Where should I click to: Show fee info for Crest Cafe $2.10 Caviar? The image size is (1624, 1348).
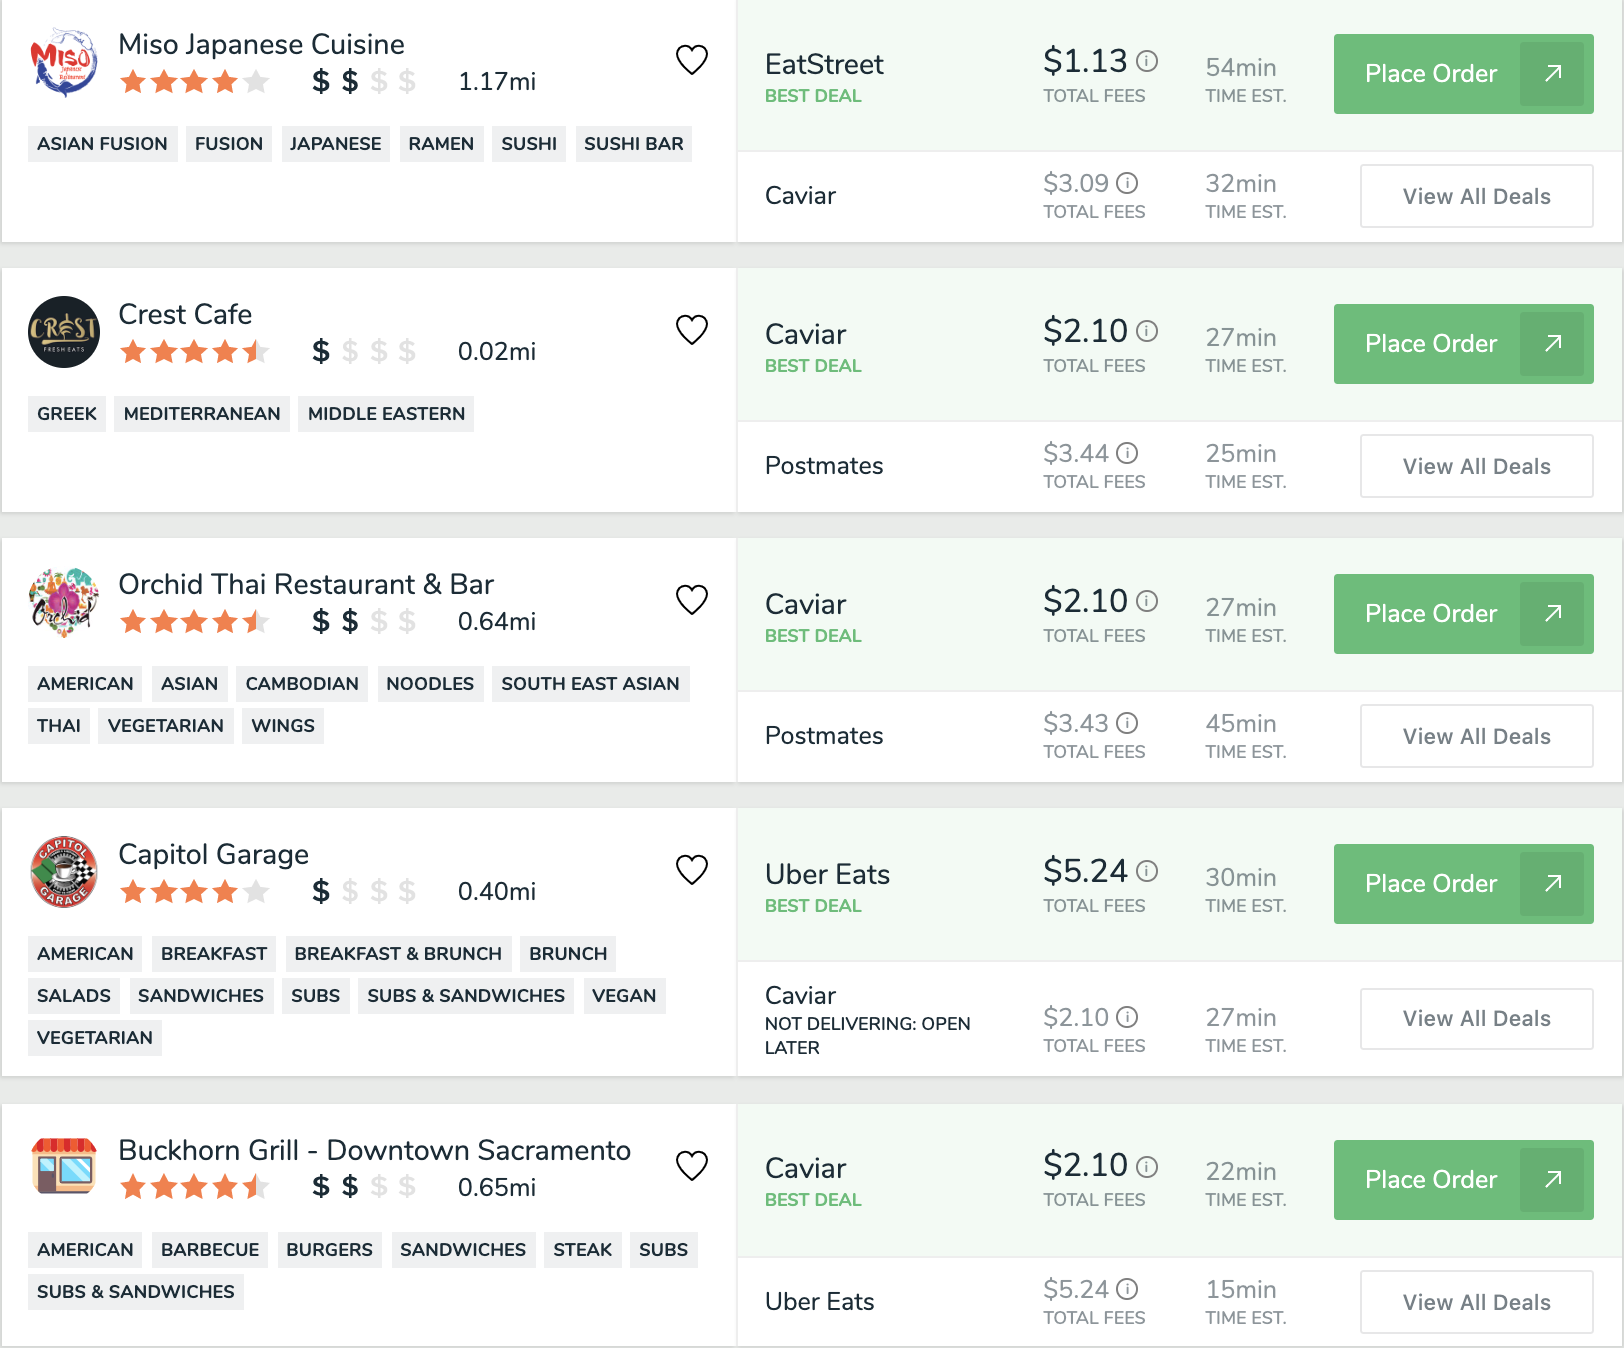point(1148,331)
